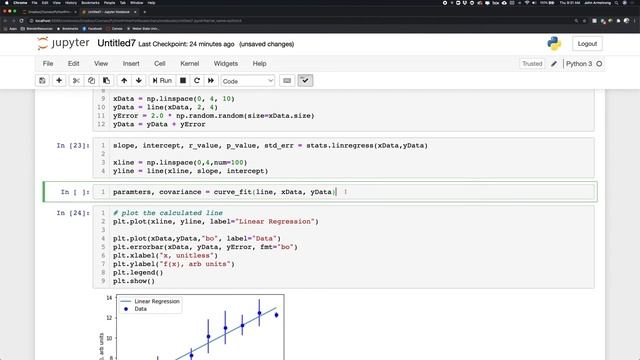
Task: Click the pencil edit mode icon
Action: pos(554,64)
